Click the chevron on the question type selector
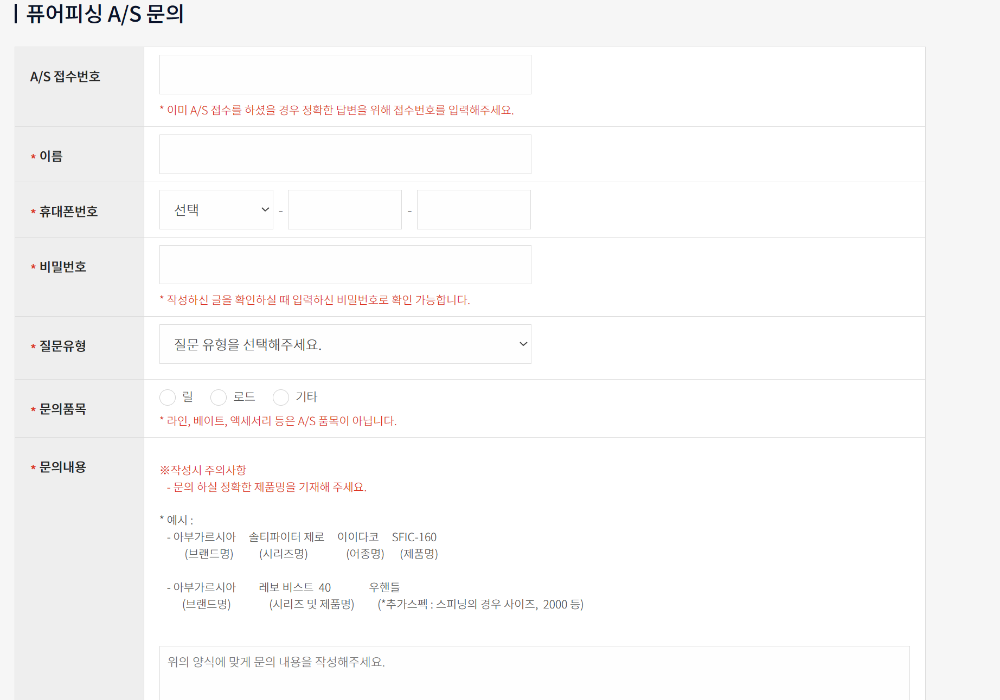Screen dimensions: 1000x700 click(521, 343)
